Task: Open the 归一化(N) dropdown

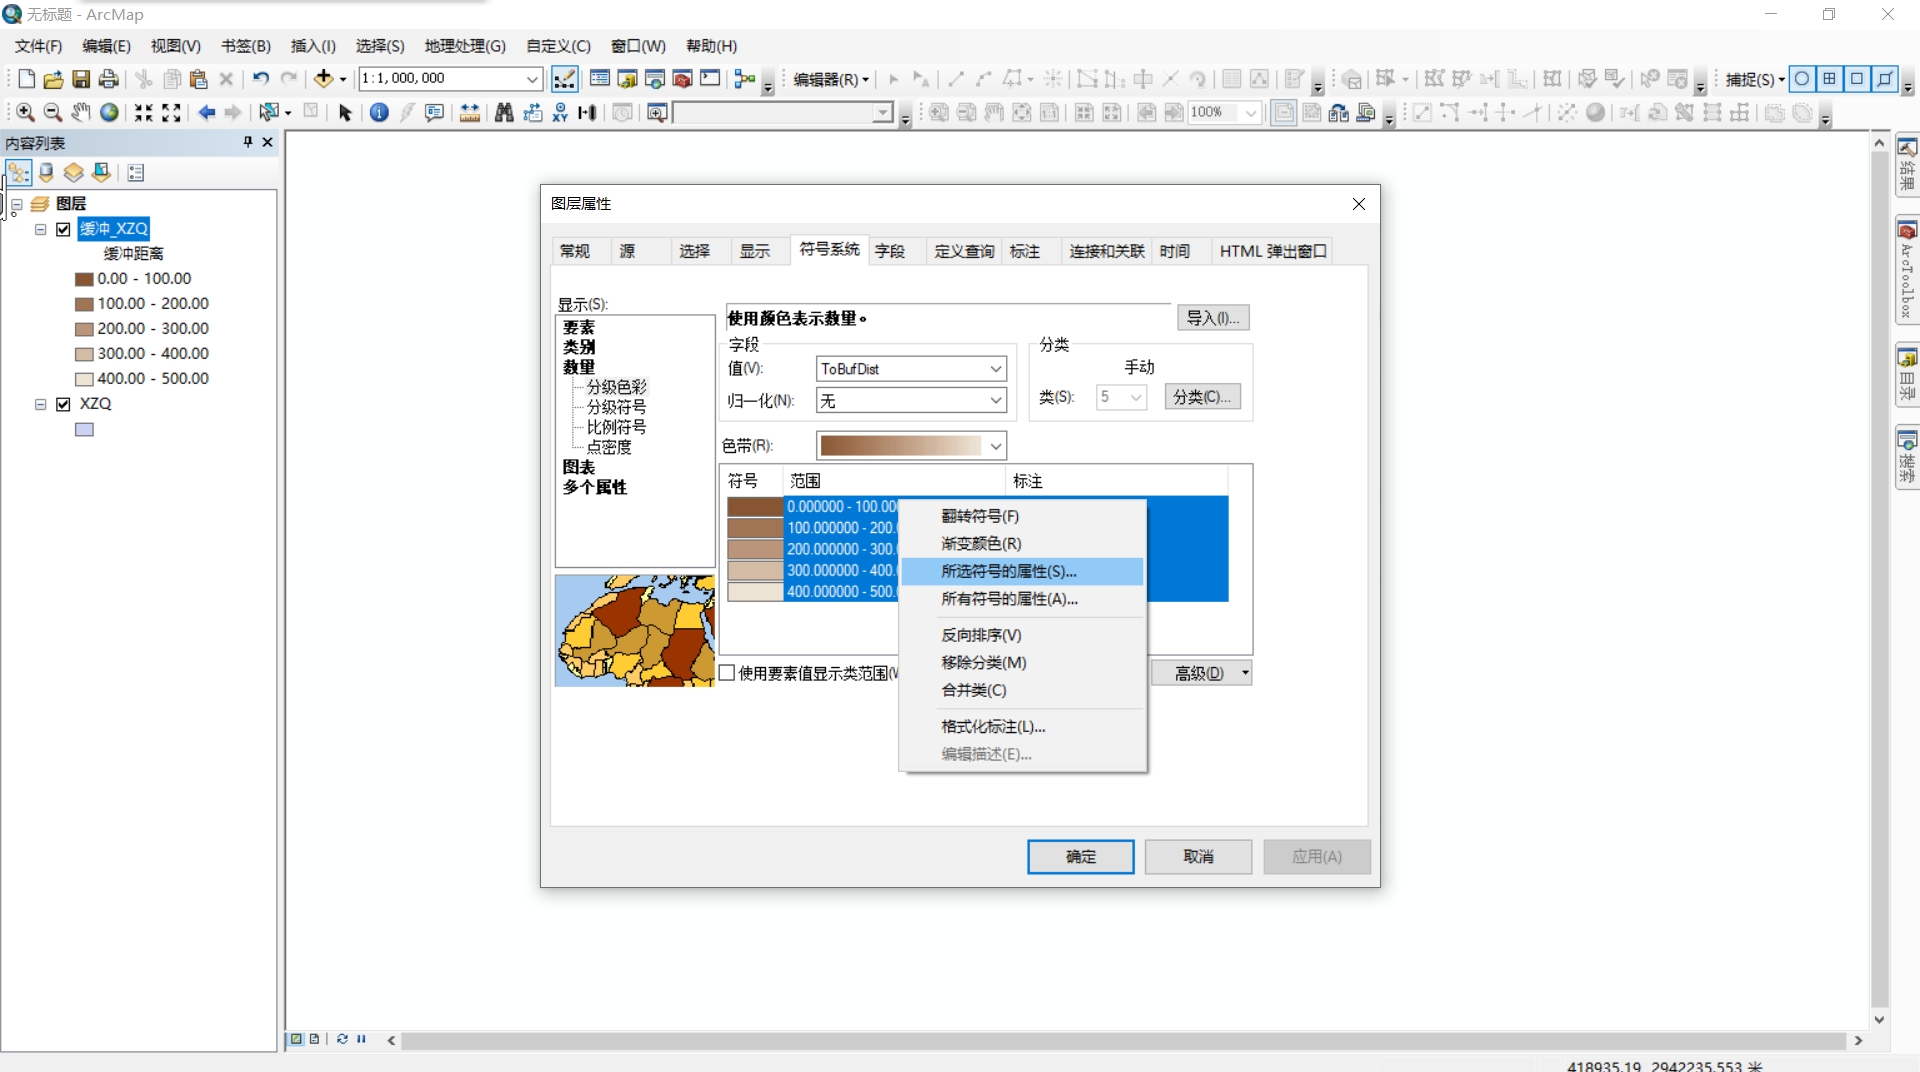Action: [x=995, y=401]
